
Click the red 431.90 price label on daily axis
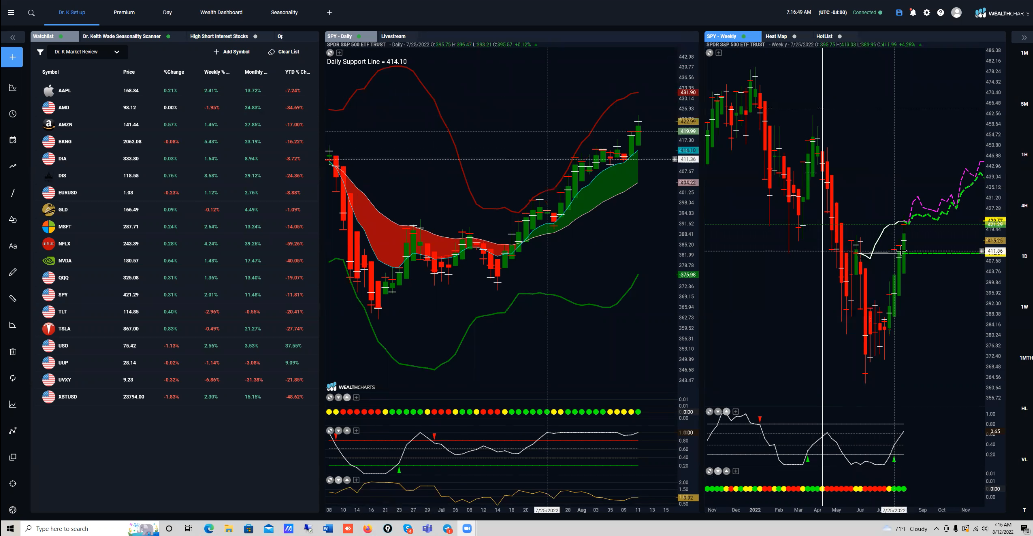point(687,93)
